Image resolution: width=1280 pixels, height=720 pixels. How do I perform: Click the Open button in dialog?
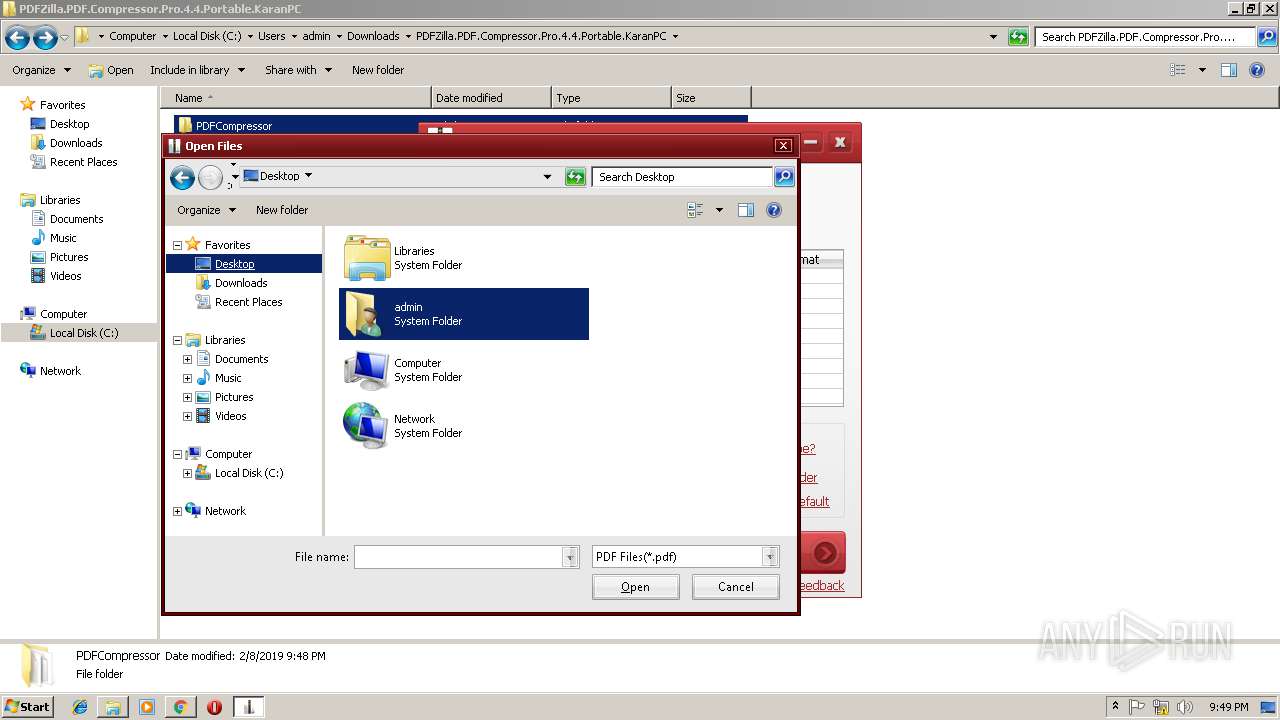click(x=635, y=587)
